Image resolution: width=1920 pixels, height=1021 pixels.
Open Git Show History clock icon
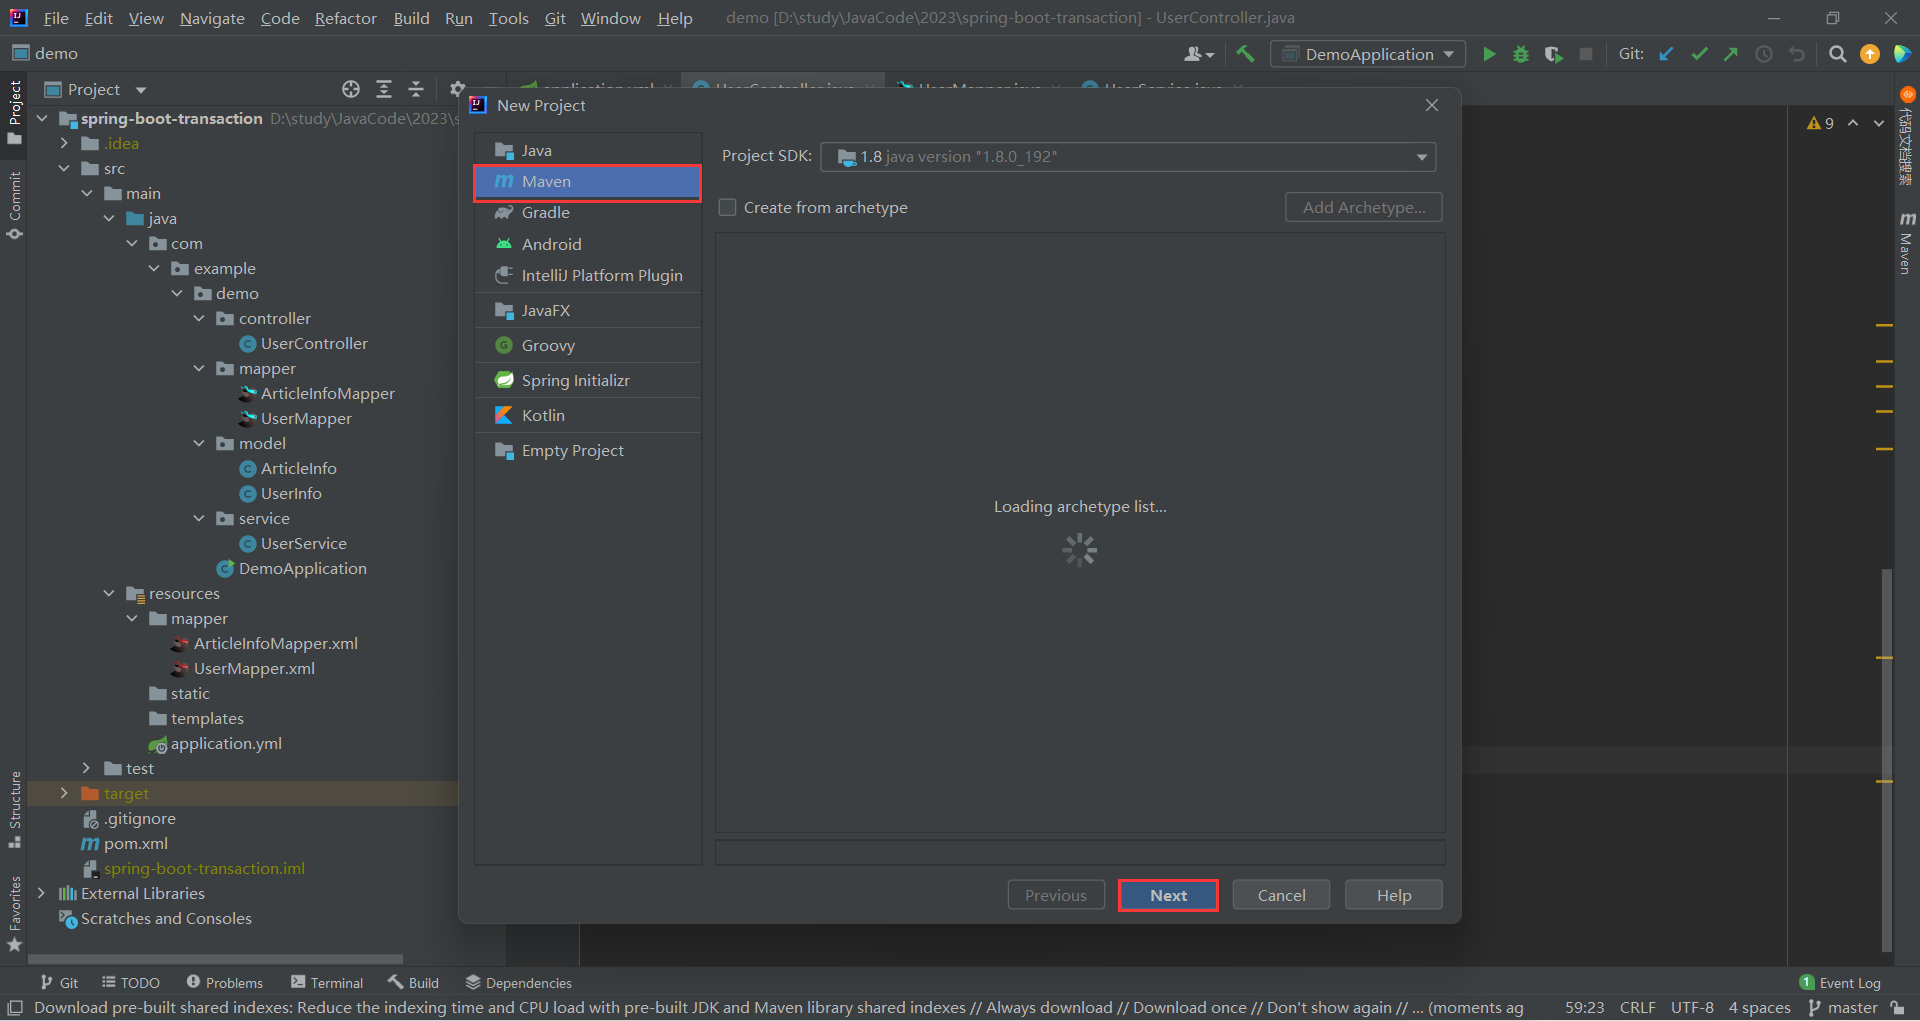point(1764,54)
